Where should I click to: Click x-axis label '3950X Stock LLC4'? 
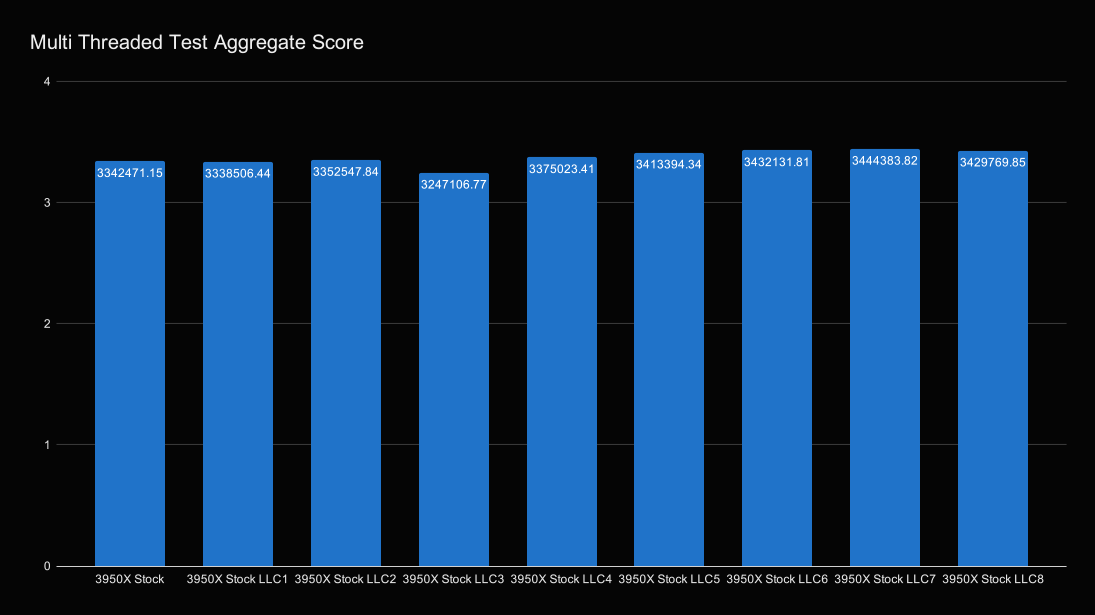click(x=561, y=579)
